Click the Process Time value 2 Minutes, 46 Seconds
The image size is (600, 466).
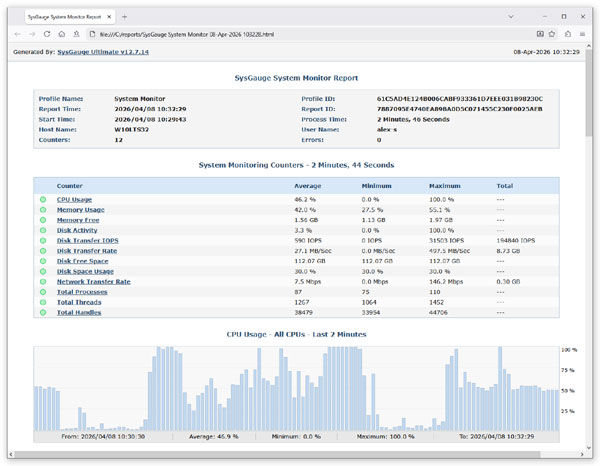413,119
